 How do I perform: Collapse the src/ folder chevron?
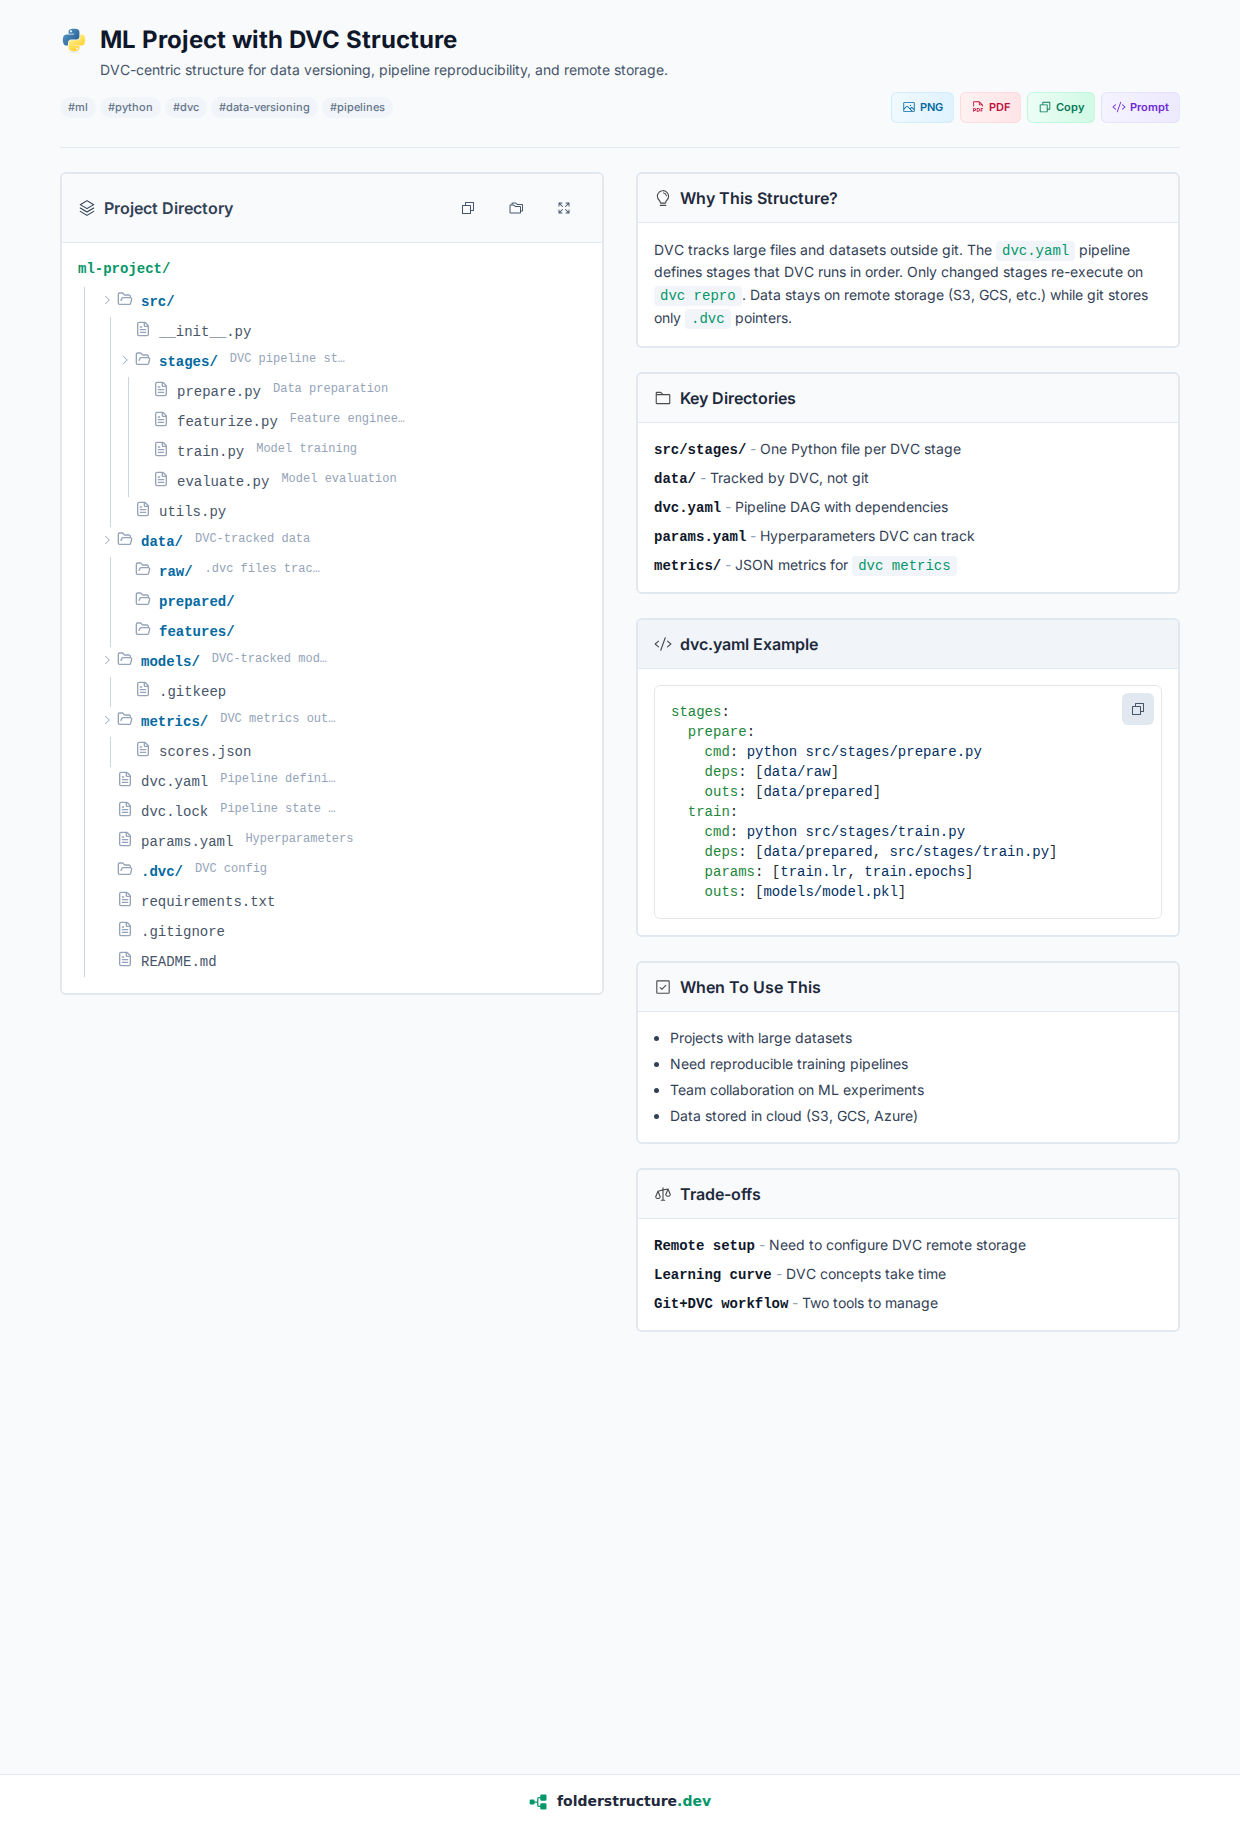click(107, 300)
